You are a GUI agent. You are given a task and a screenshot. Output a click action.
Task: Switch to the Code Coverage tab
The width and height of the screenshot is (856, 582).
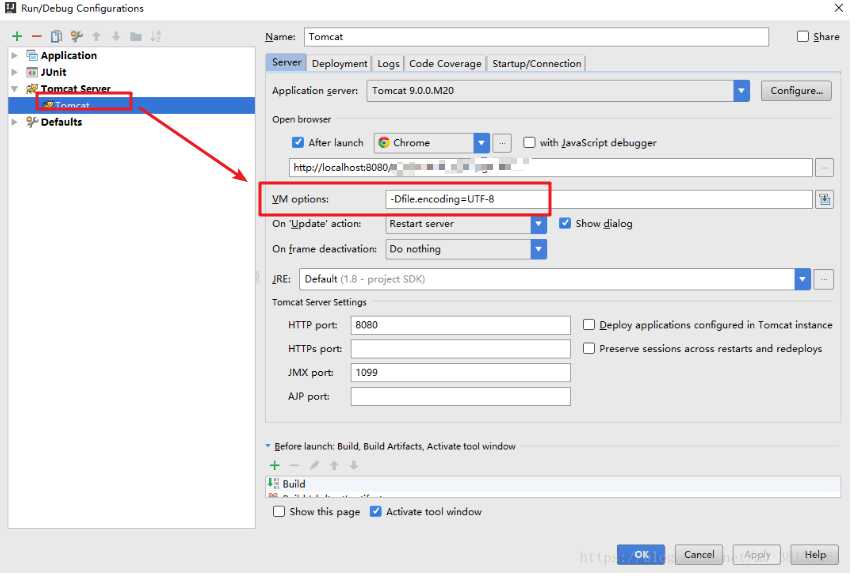click(x=445, y=63)
